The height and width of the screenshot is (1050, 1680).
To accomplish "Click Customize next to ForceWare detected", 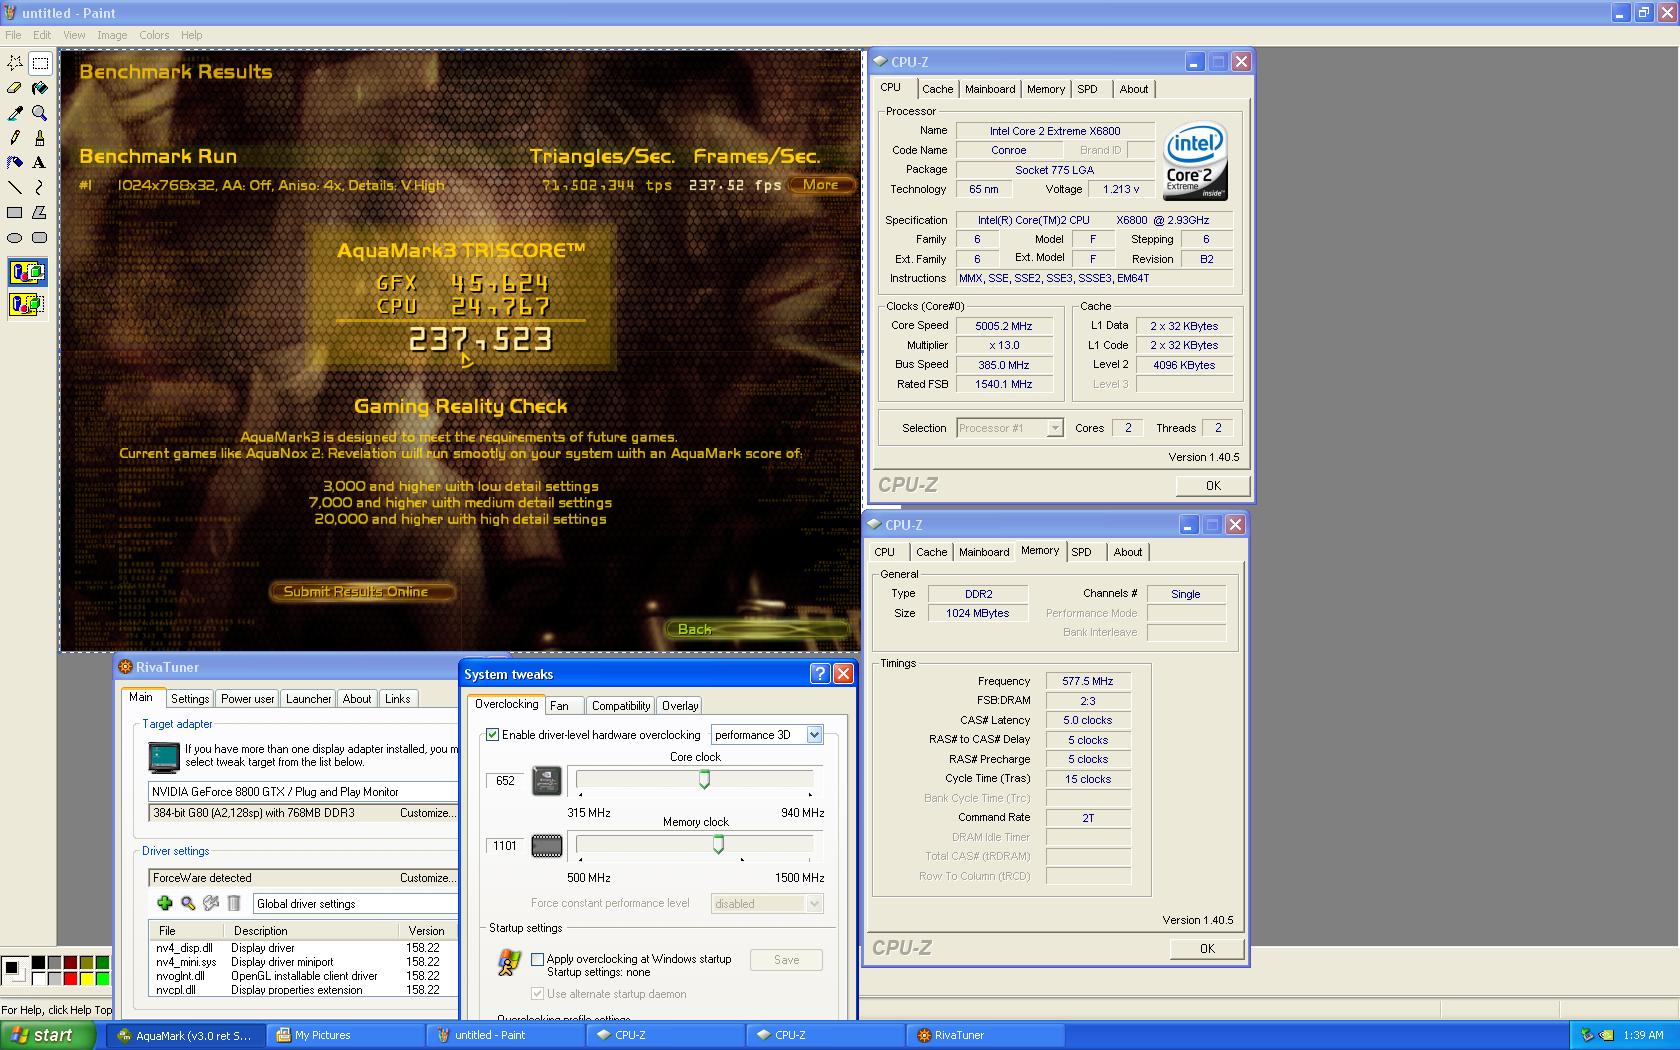I will pyautogui.click(x=427, y=878).
